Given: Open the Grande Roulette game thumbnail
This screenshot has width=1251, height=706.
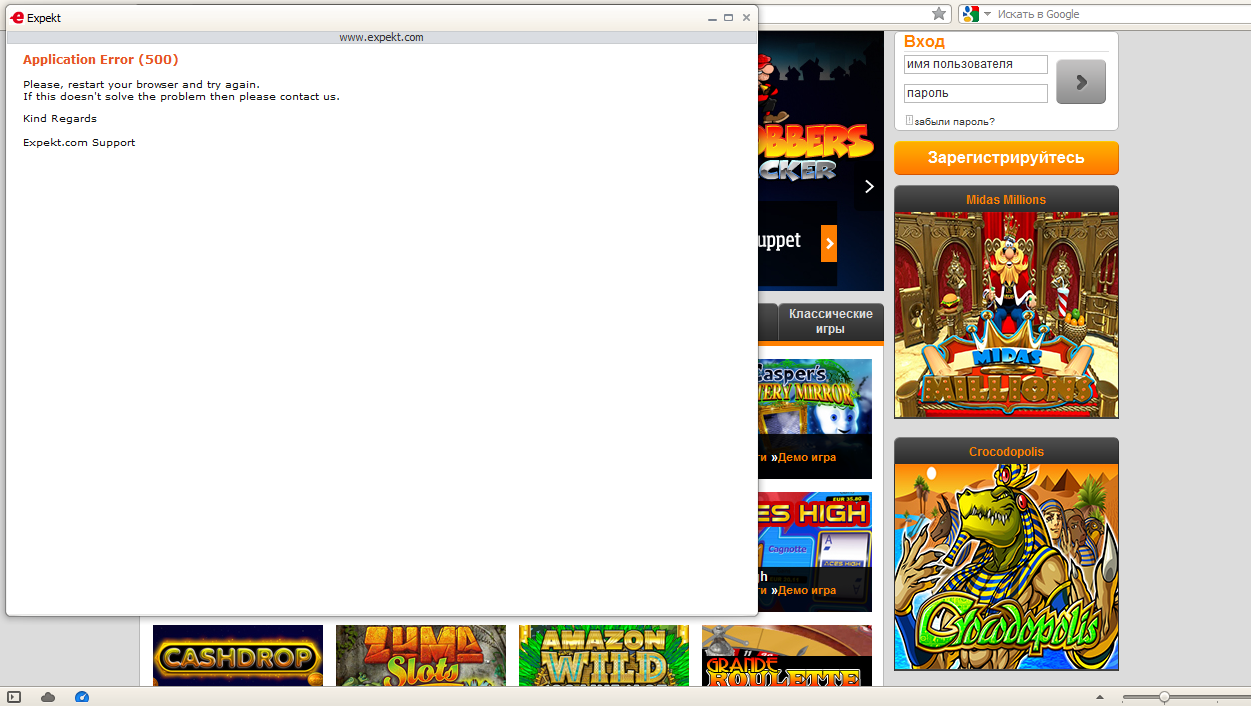Looking at the screenshot, I should (787, 656).
